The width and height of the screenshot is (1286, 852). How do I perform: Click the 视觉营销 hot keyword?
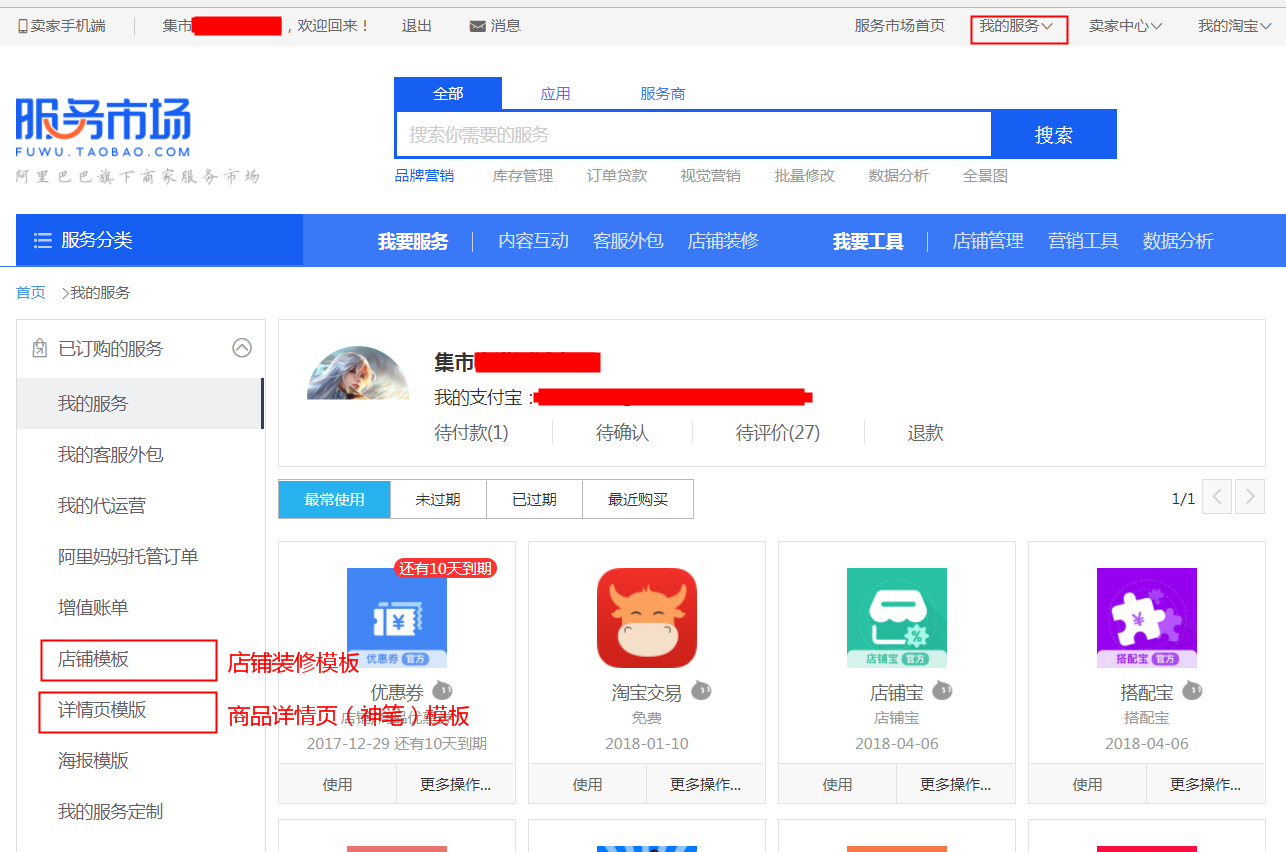pyautogui.click(x=711, y=176)
